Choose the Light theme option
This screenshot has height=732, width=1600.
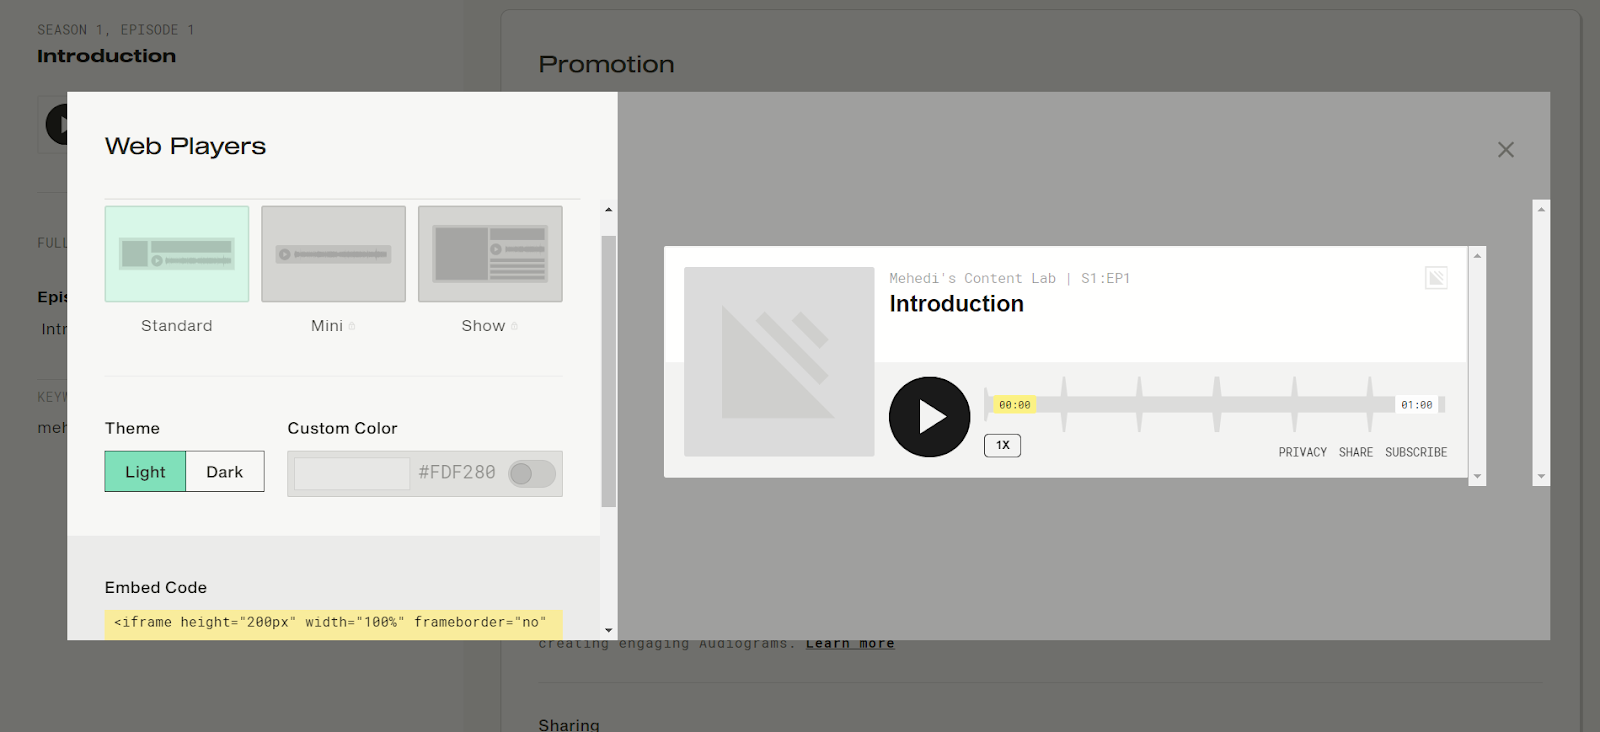click(145, 472)
